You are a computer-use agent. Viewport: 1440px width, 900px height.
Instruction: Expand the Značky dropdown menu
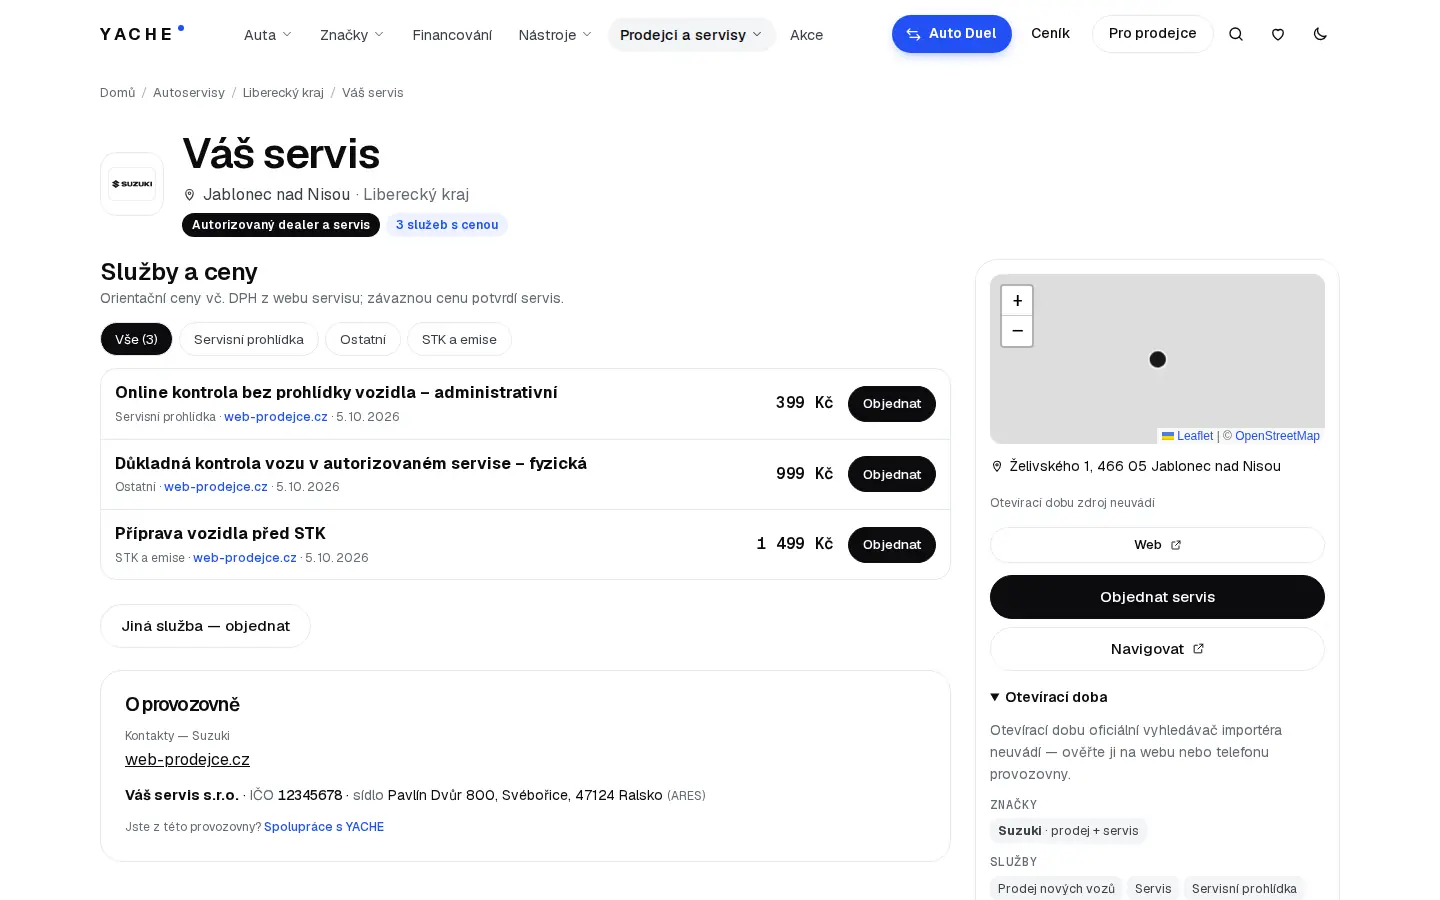pyautogui.click(x=352, y=34)
